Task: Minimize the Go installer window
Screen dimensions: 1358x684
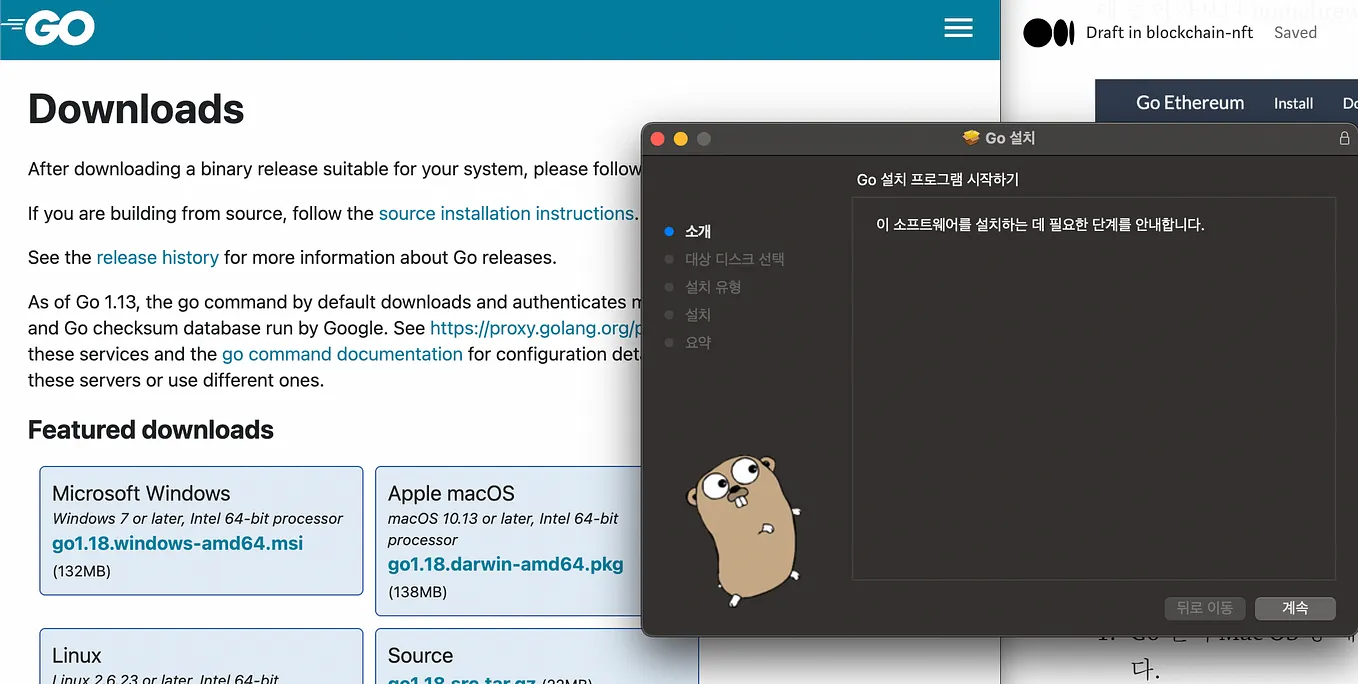Action: 681,139
